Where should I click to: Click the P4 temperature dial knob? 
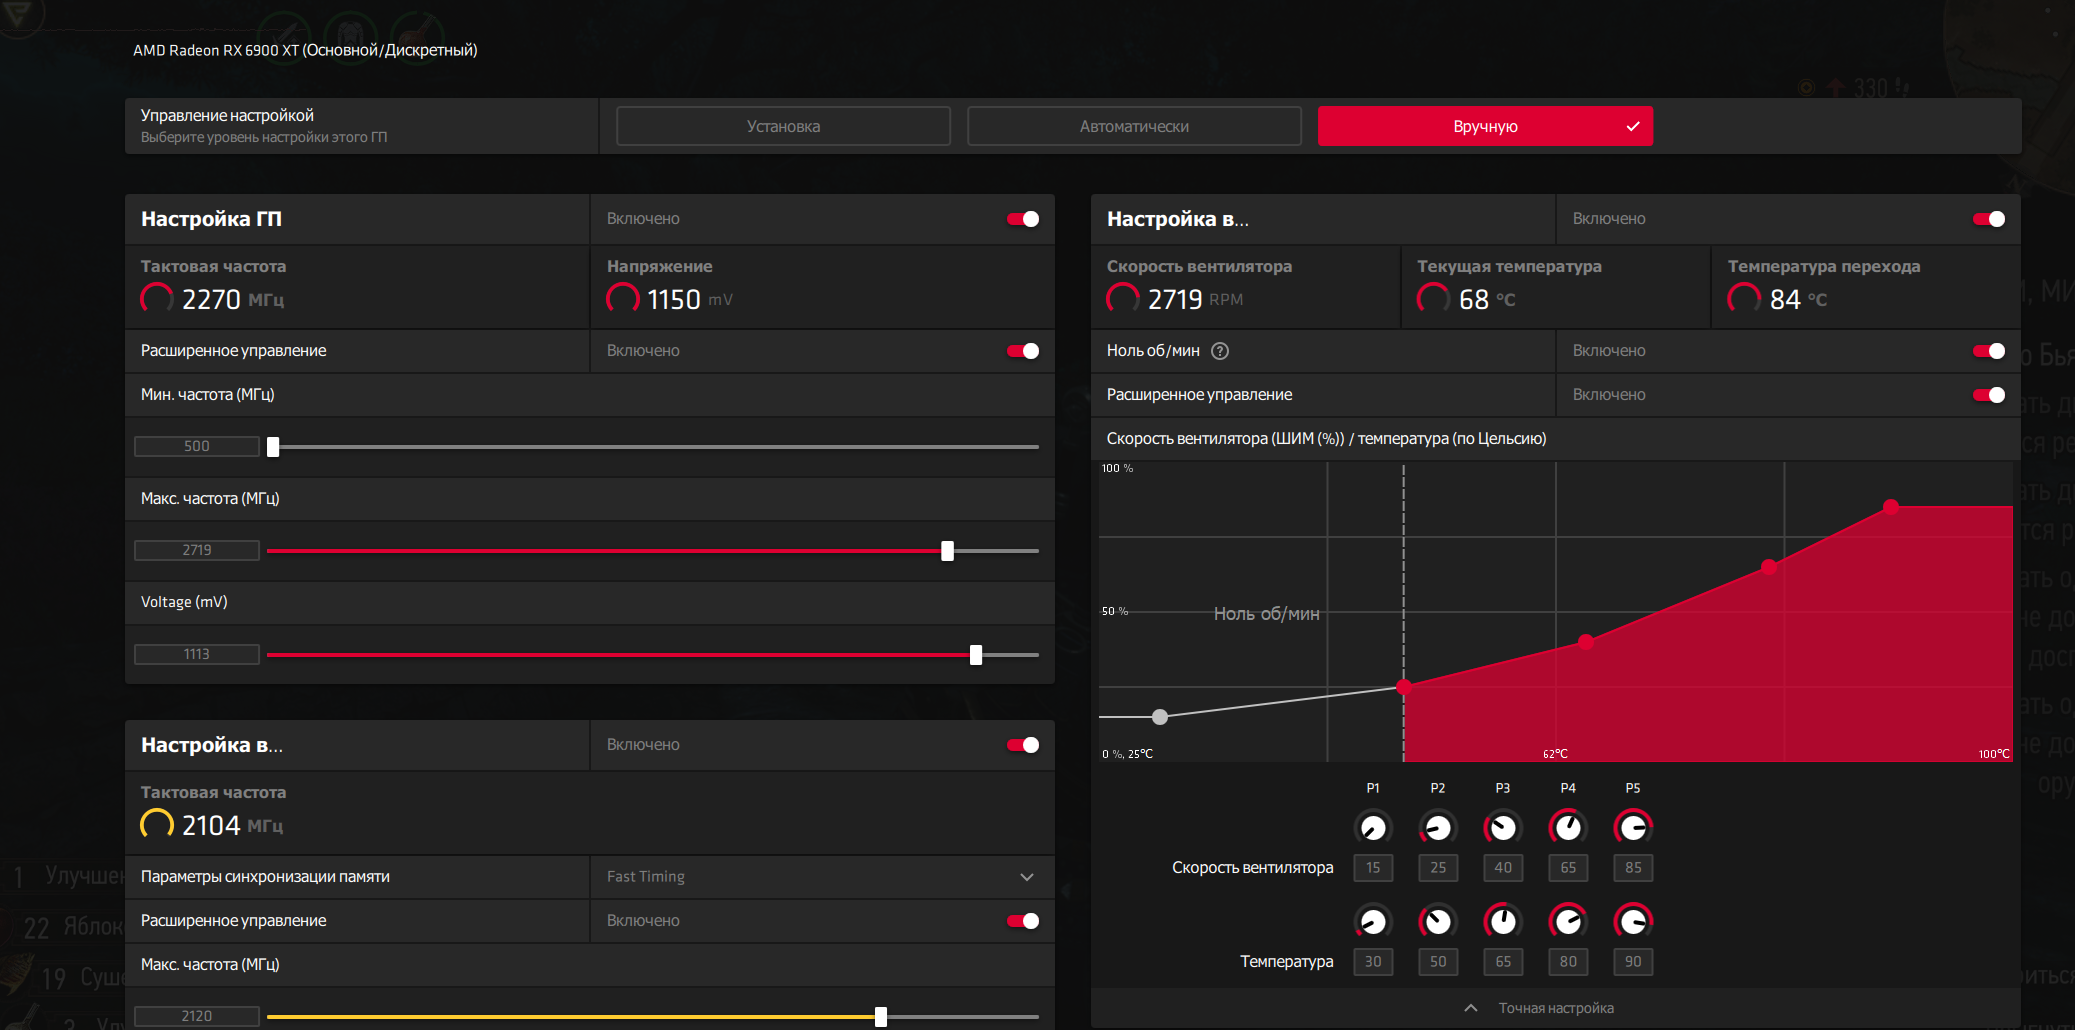point(1568,921)
